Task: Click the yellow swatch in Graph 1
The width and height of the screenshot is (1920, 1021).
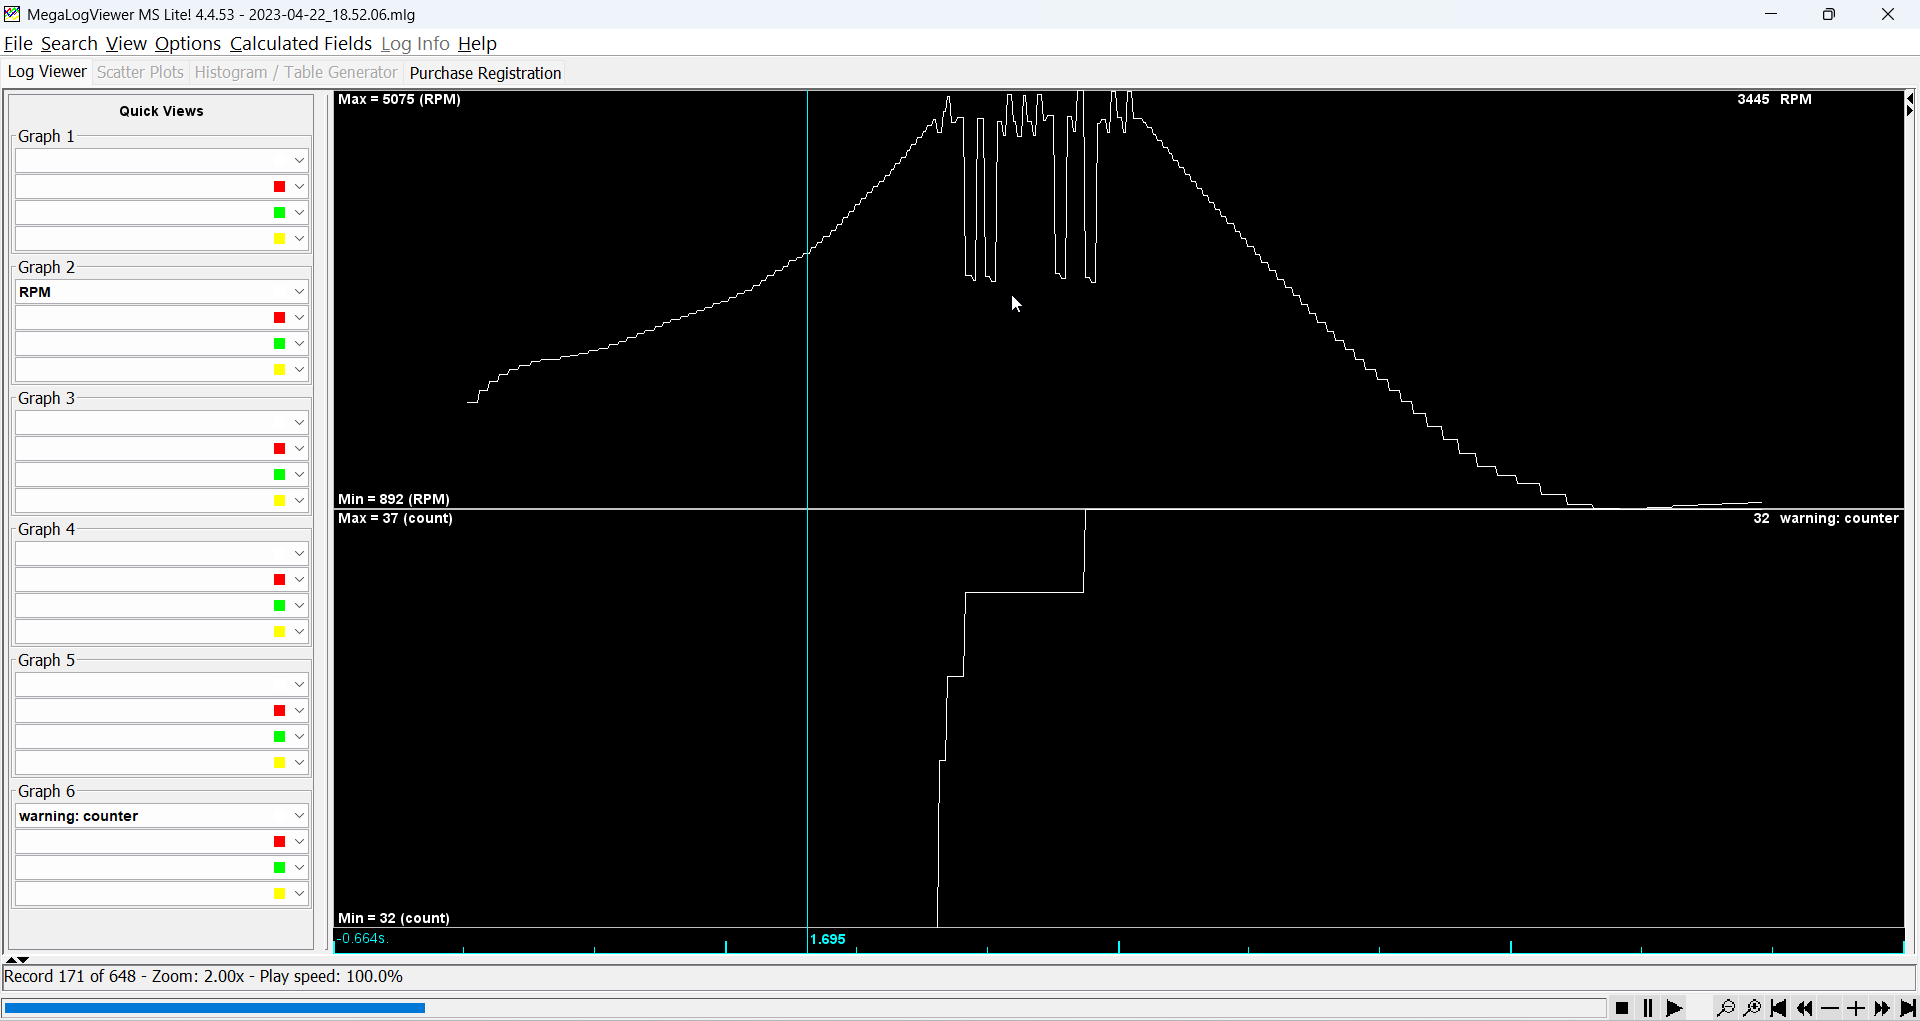Action: pos(280,239)
